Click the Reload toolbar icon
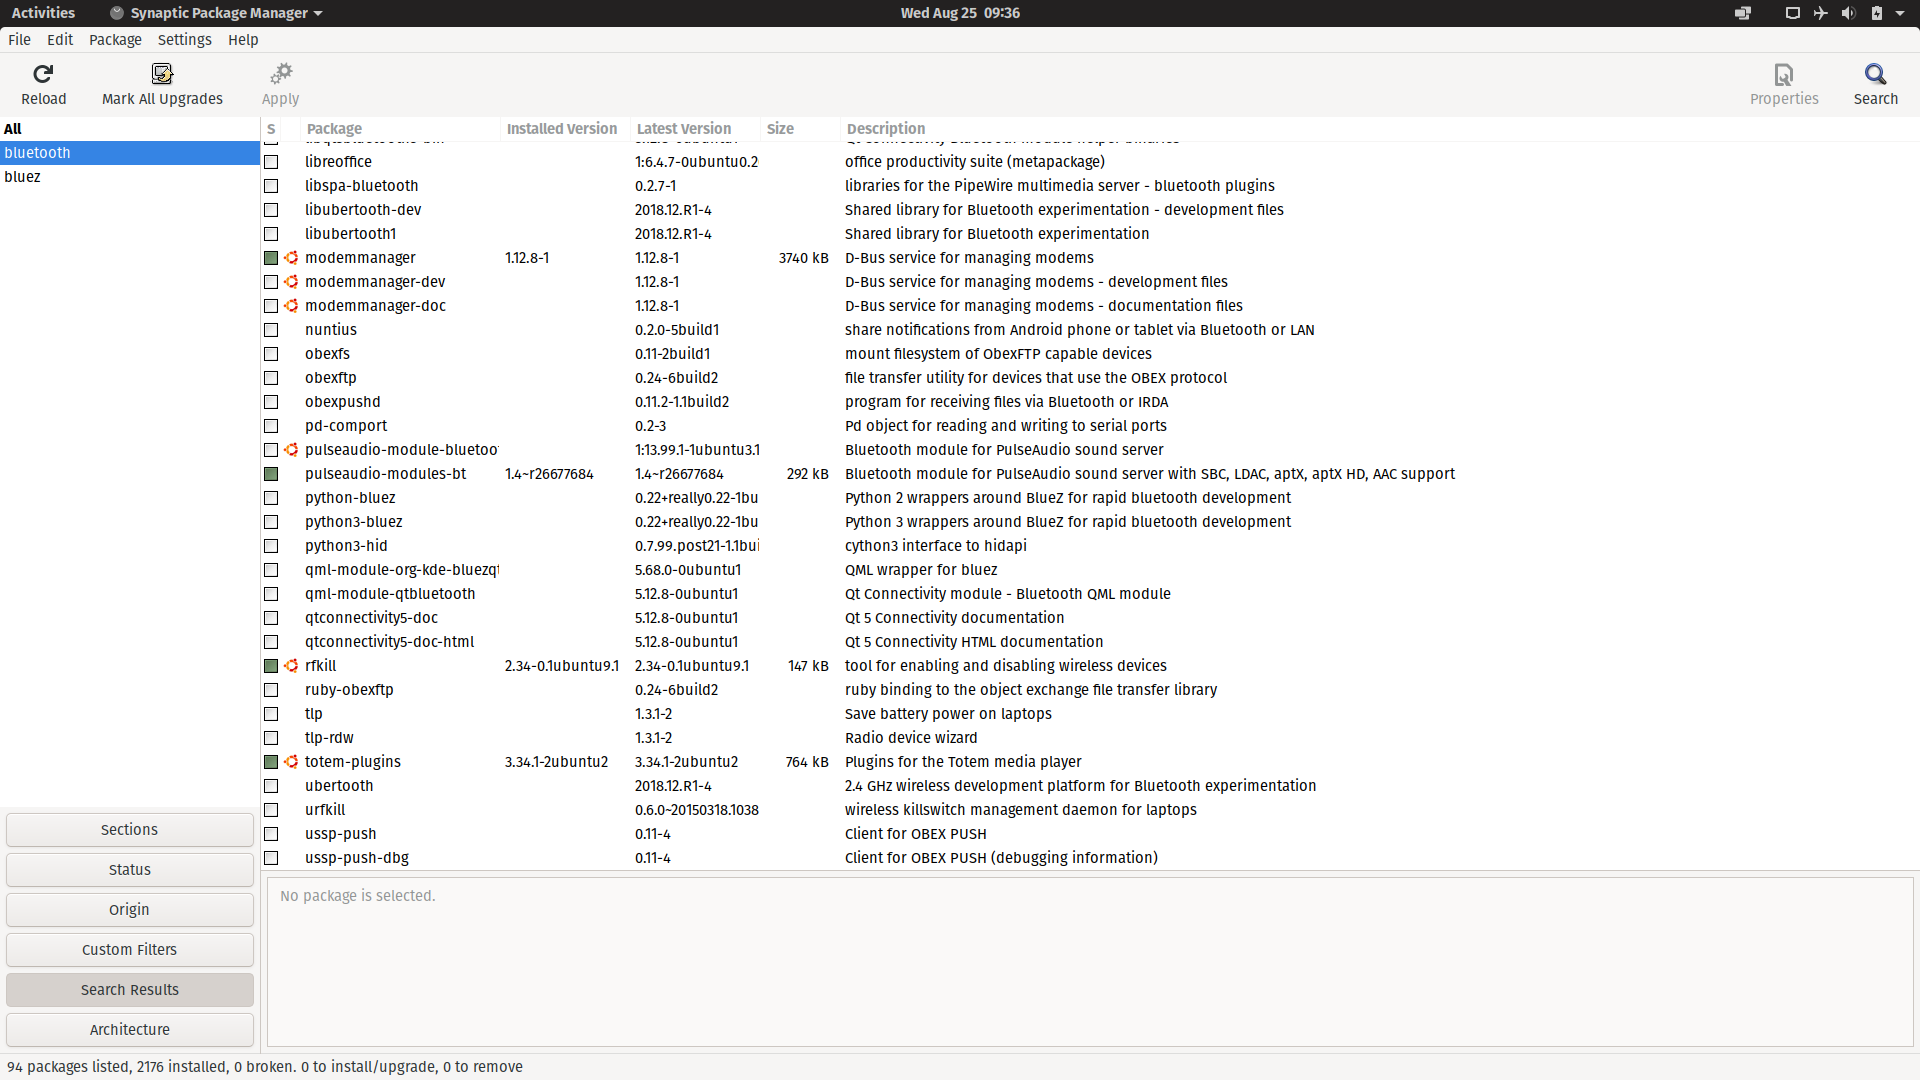 [x=43, y=74]
